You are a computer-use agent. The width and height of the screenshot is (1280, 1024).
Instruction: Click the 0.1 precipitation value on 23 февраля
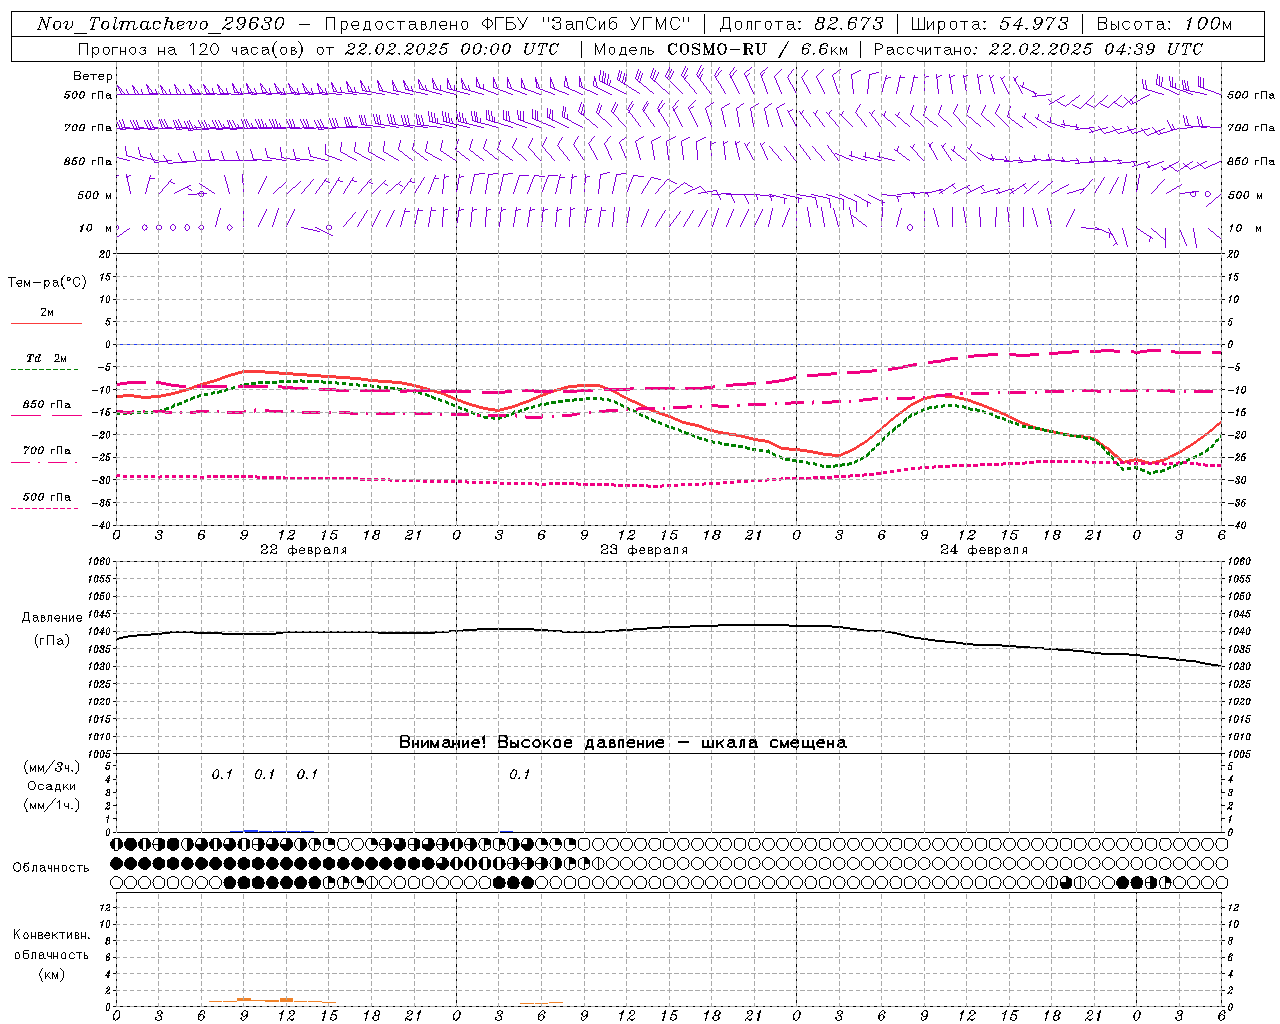[520, 774]
